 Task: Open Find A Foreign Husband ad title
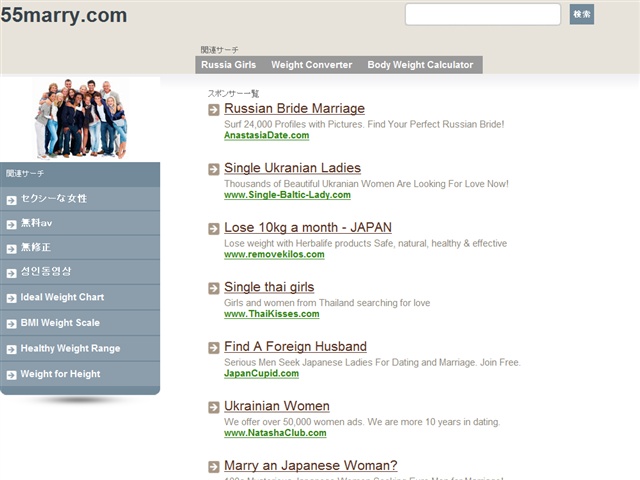coord(295,347)
